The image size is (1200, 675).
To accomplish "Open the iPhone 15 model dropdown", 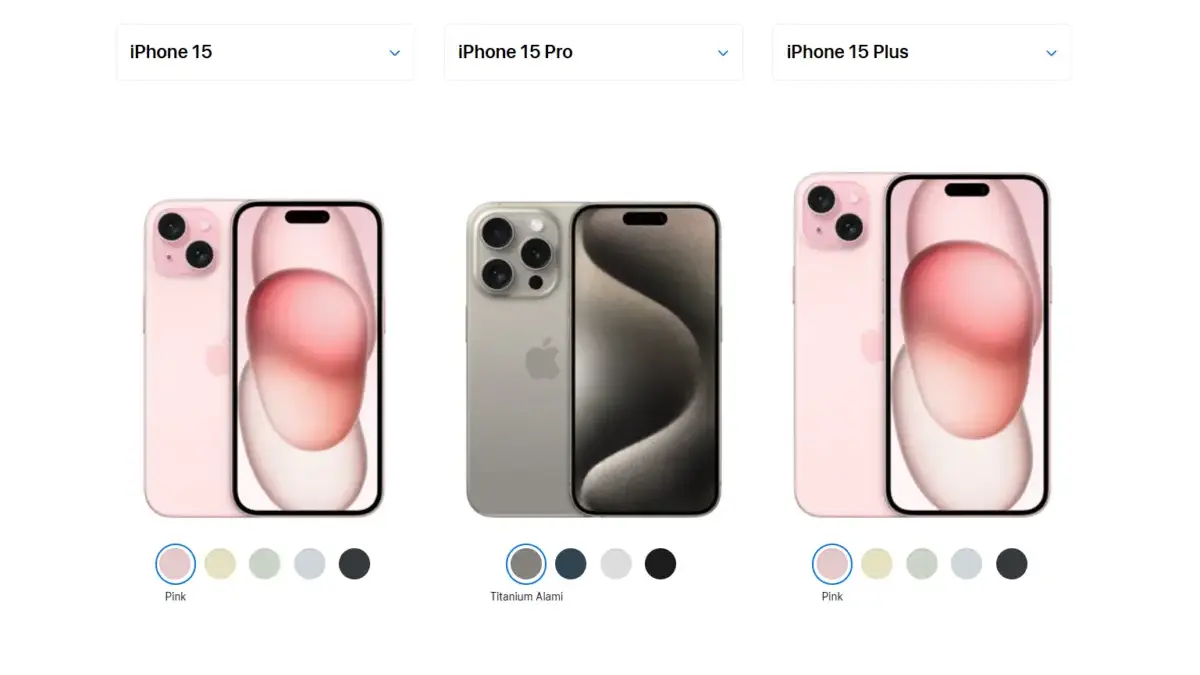I will pyautogui.click(x=265, y=52).
